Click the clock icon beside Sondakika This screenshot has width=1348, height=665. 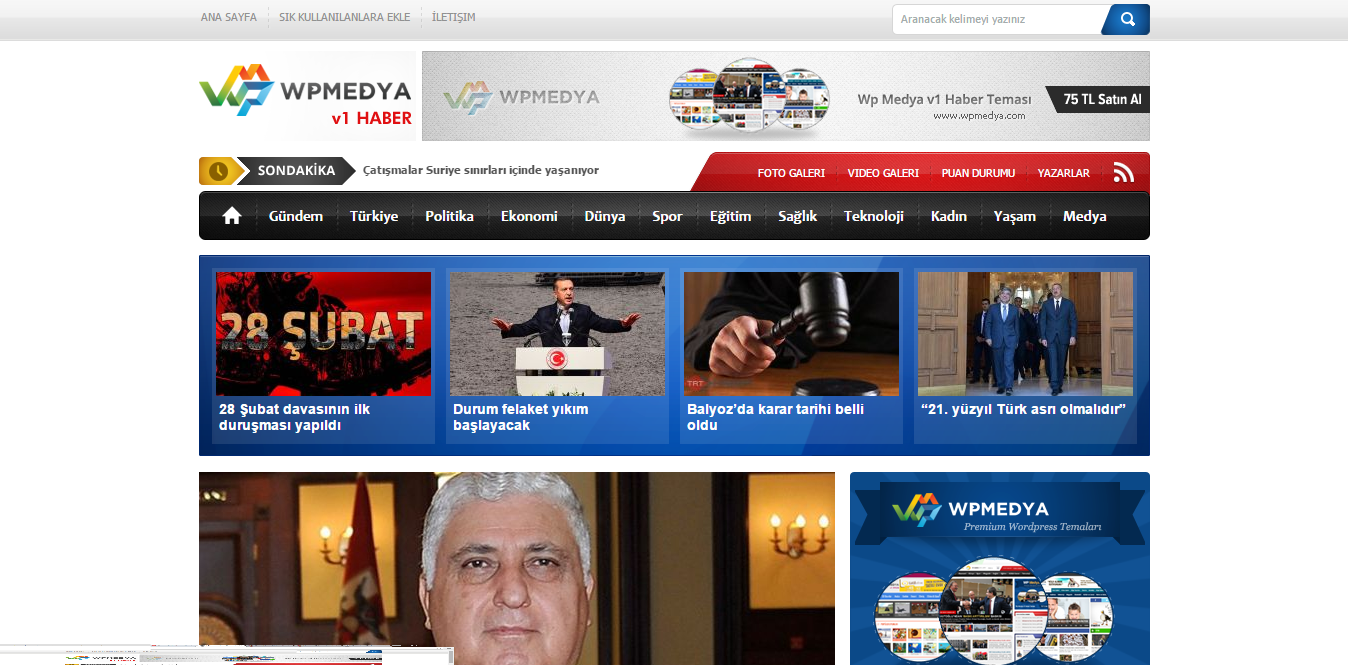click(218, 171)
